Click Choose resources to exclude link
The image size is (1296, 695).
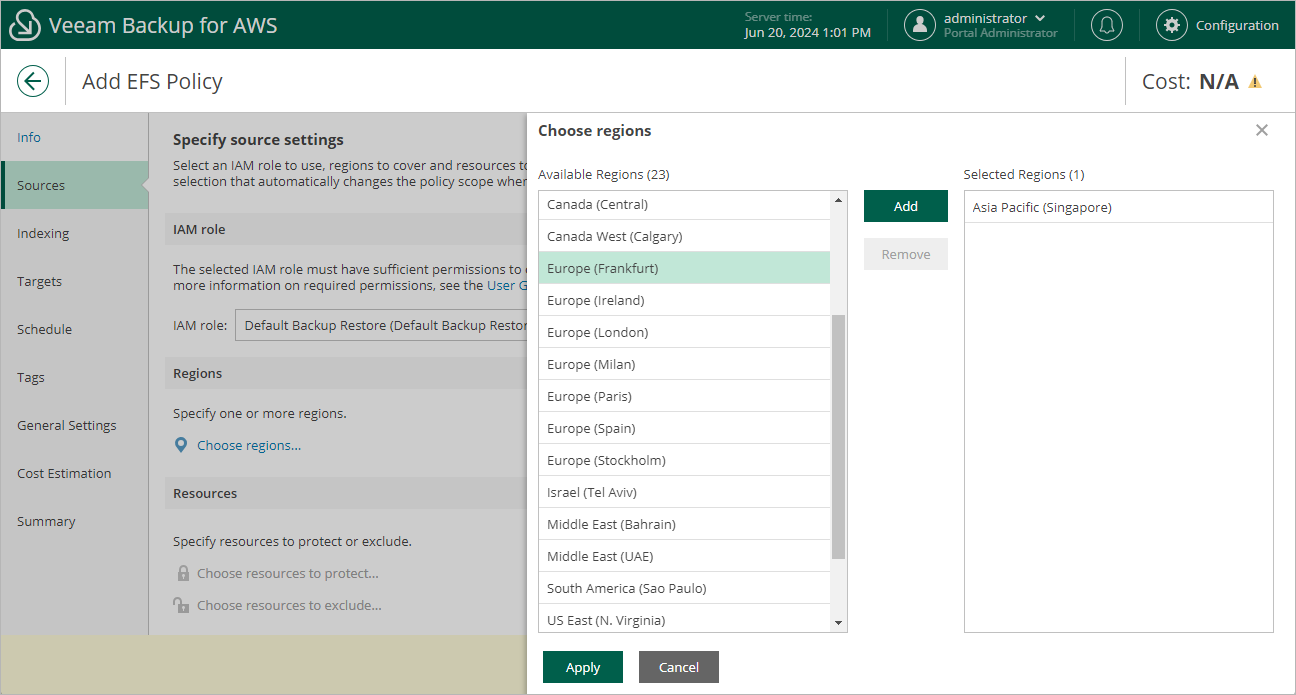point(289,605)
